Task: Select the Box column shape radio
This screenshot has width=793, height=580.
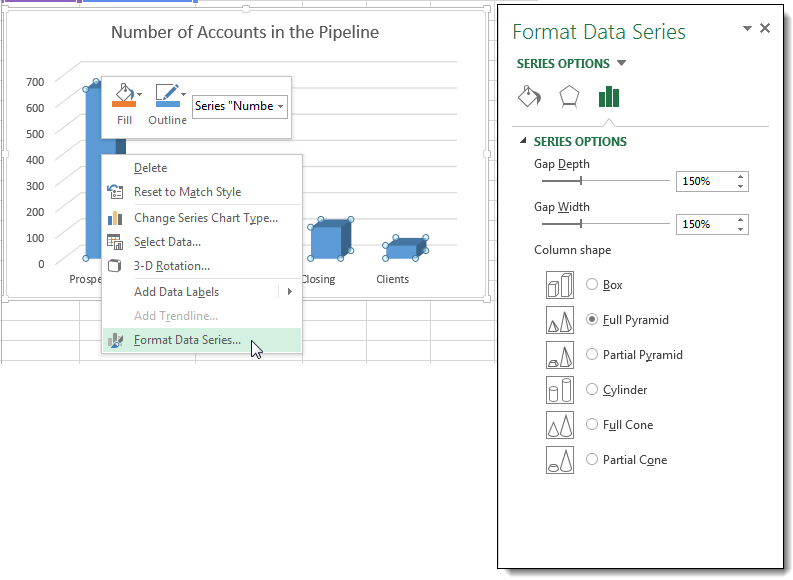Action: pyautogui.click(x=592, y=284)
